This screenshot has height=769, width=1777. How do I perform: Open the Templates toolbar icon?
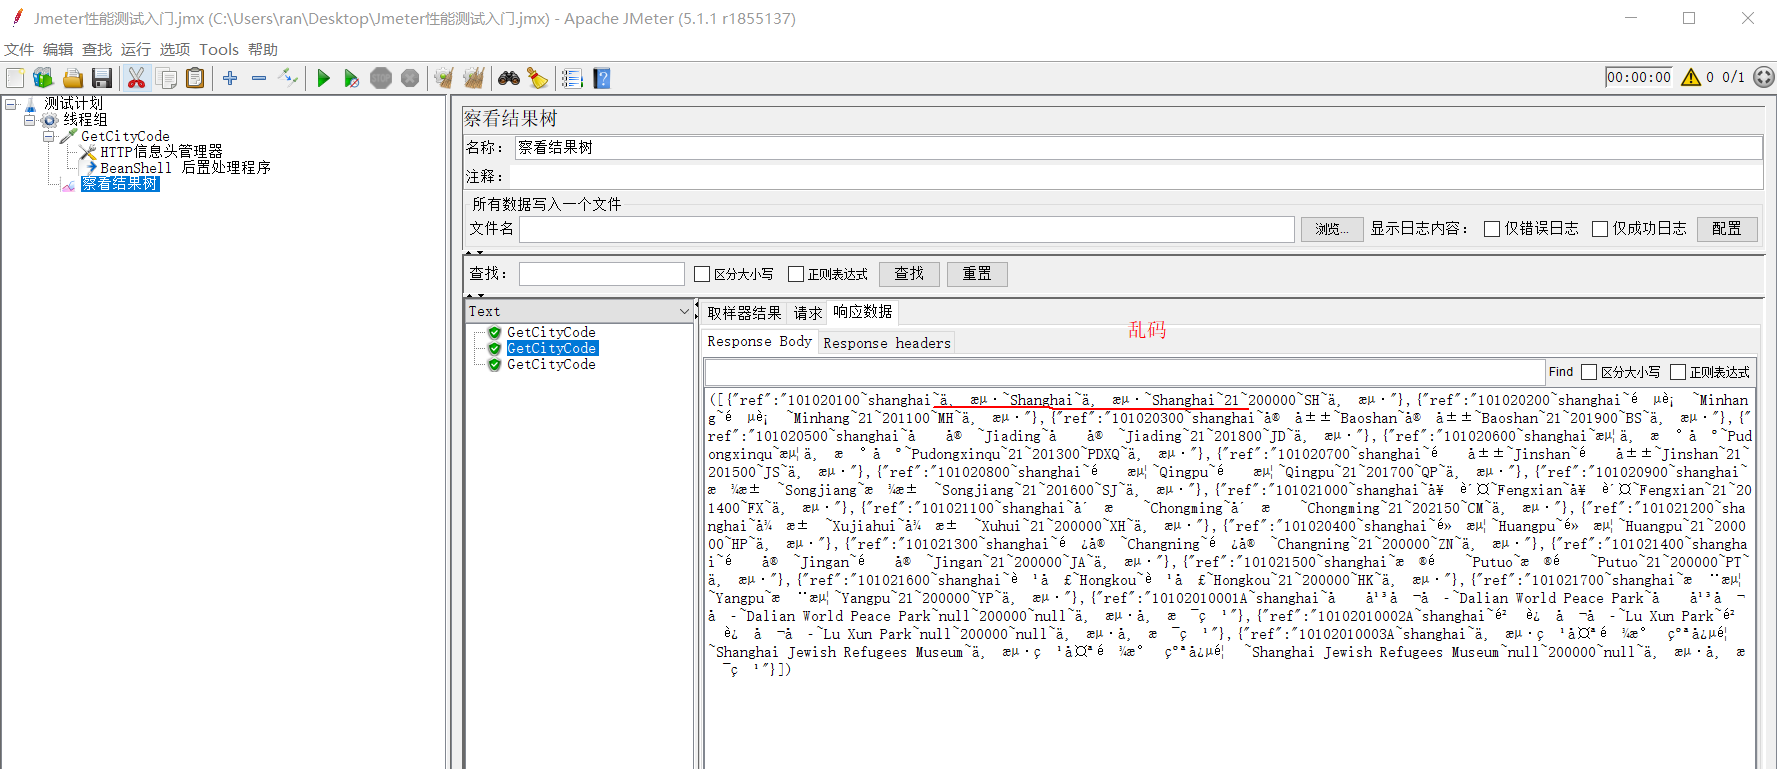coord(43,78)
